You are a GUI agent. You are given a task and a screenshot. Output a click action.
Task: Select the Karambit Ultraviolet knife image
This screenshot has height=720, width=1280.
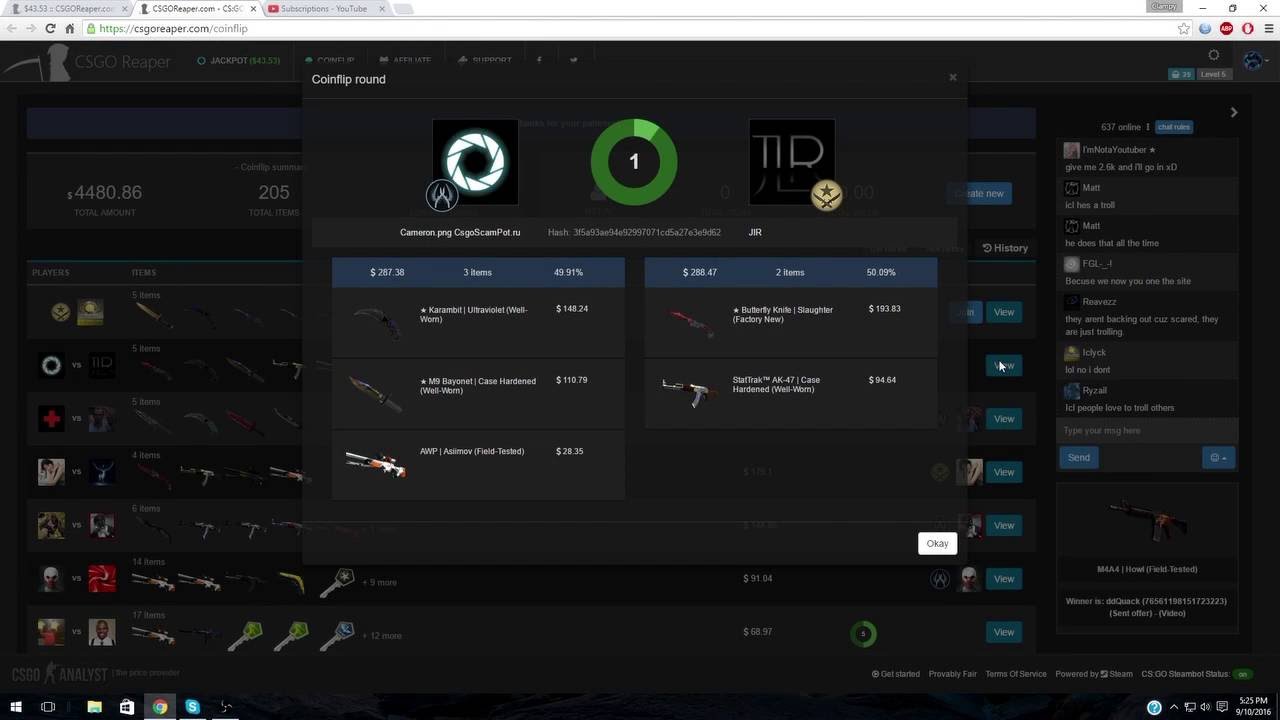click(x=376, y=322)
